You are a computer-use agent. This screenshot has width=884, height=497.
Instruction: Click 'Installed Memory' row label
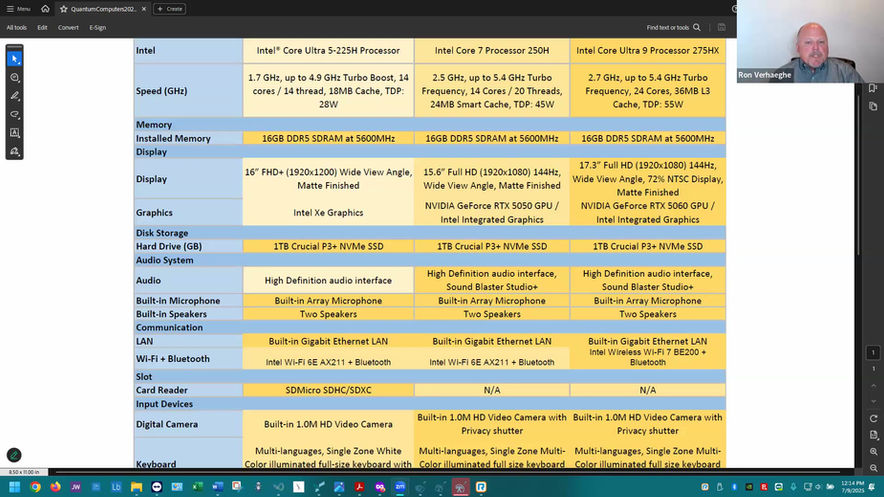pyautogui.click(x=173, y=138)
